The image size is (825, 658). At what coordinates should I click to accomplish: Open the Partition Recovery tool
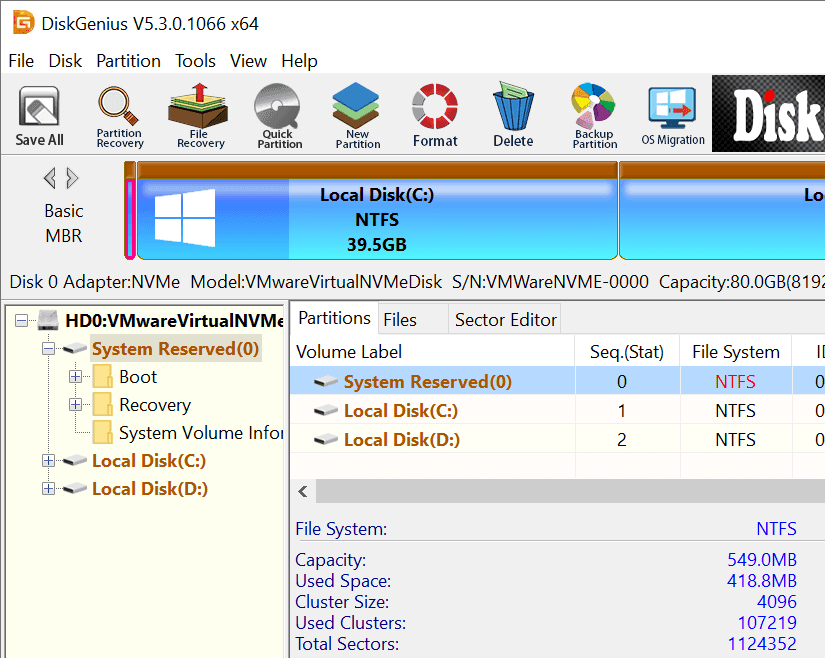[119, 116]
